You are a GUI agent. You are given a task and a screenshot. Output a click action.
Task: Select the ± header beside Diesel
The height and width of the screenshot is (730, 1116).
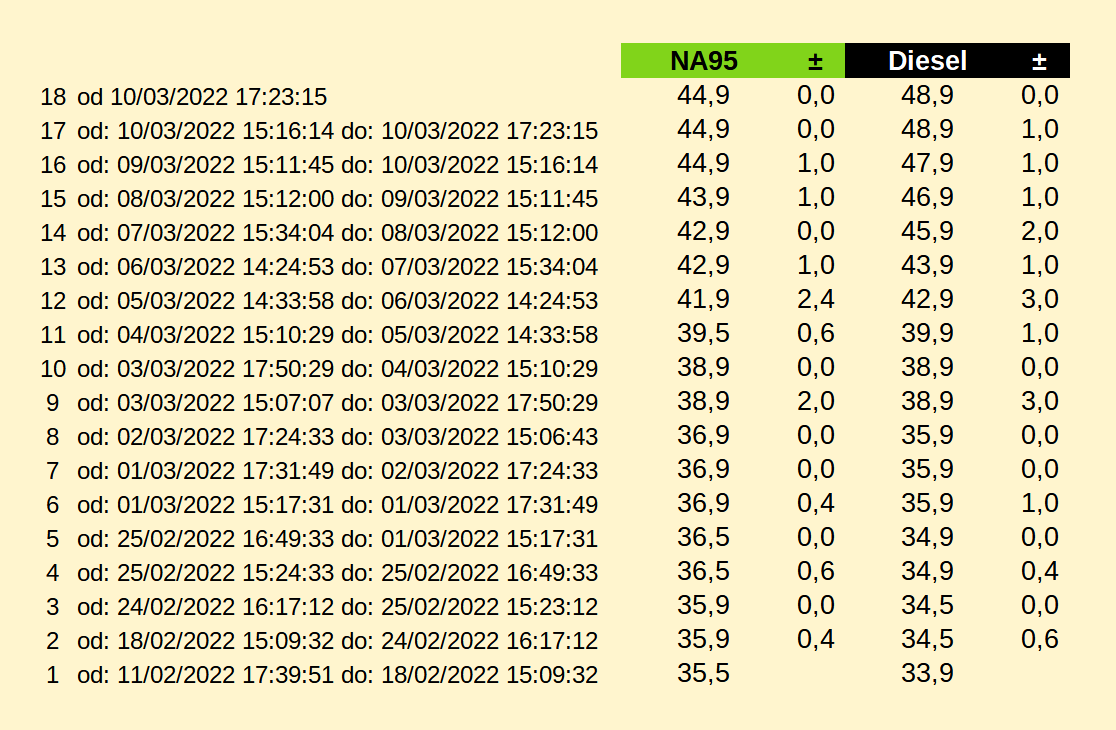1039,61
